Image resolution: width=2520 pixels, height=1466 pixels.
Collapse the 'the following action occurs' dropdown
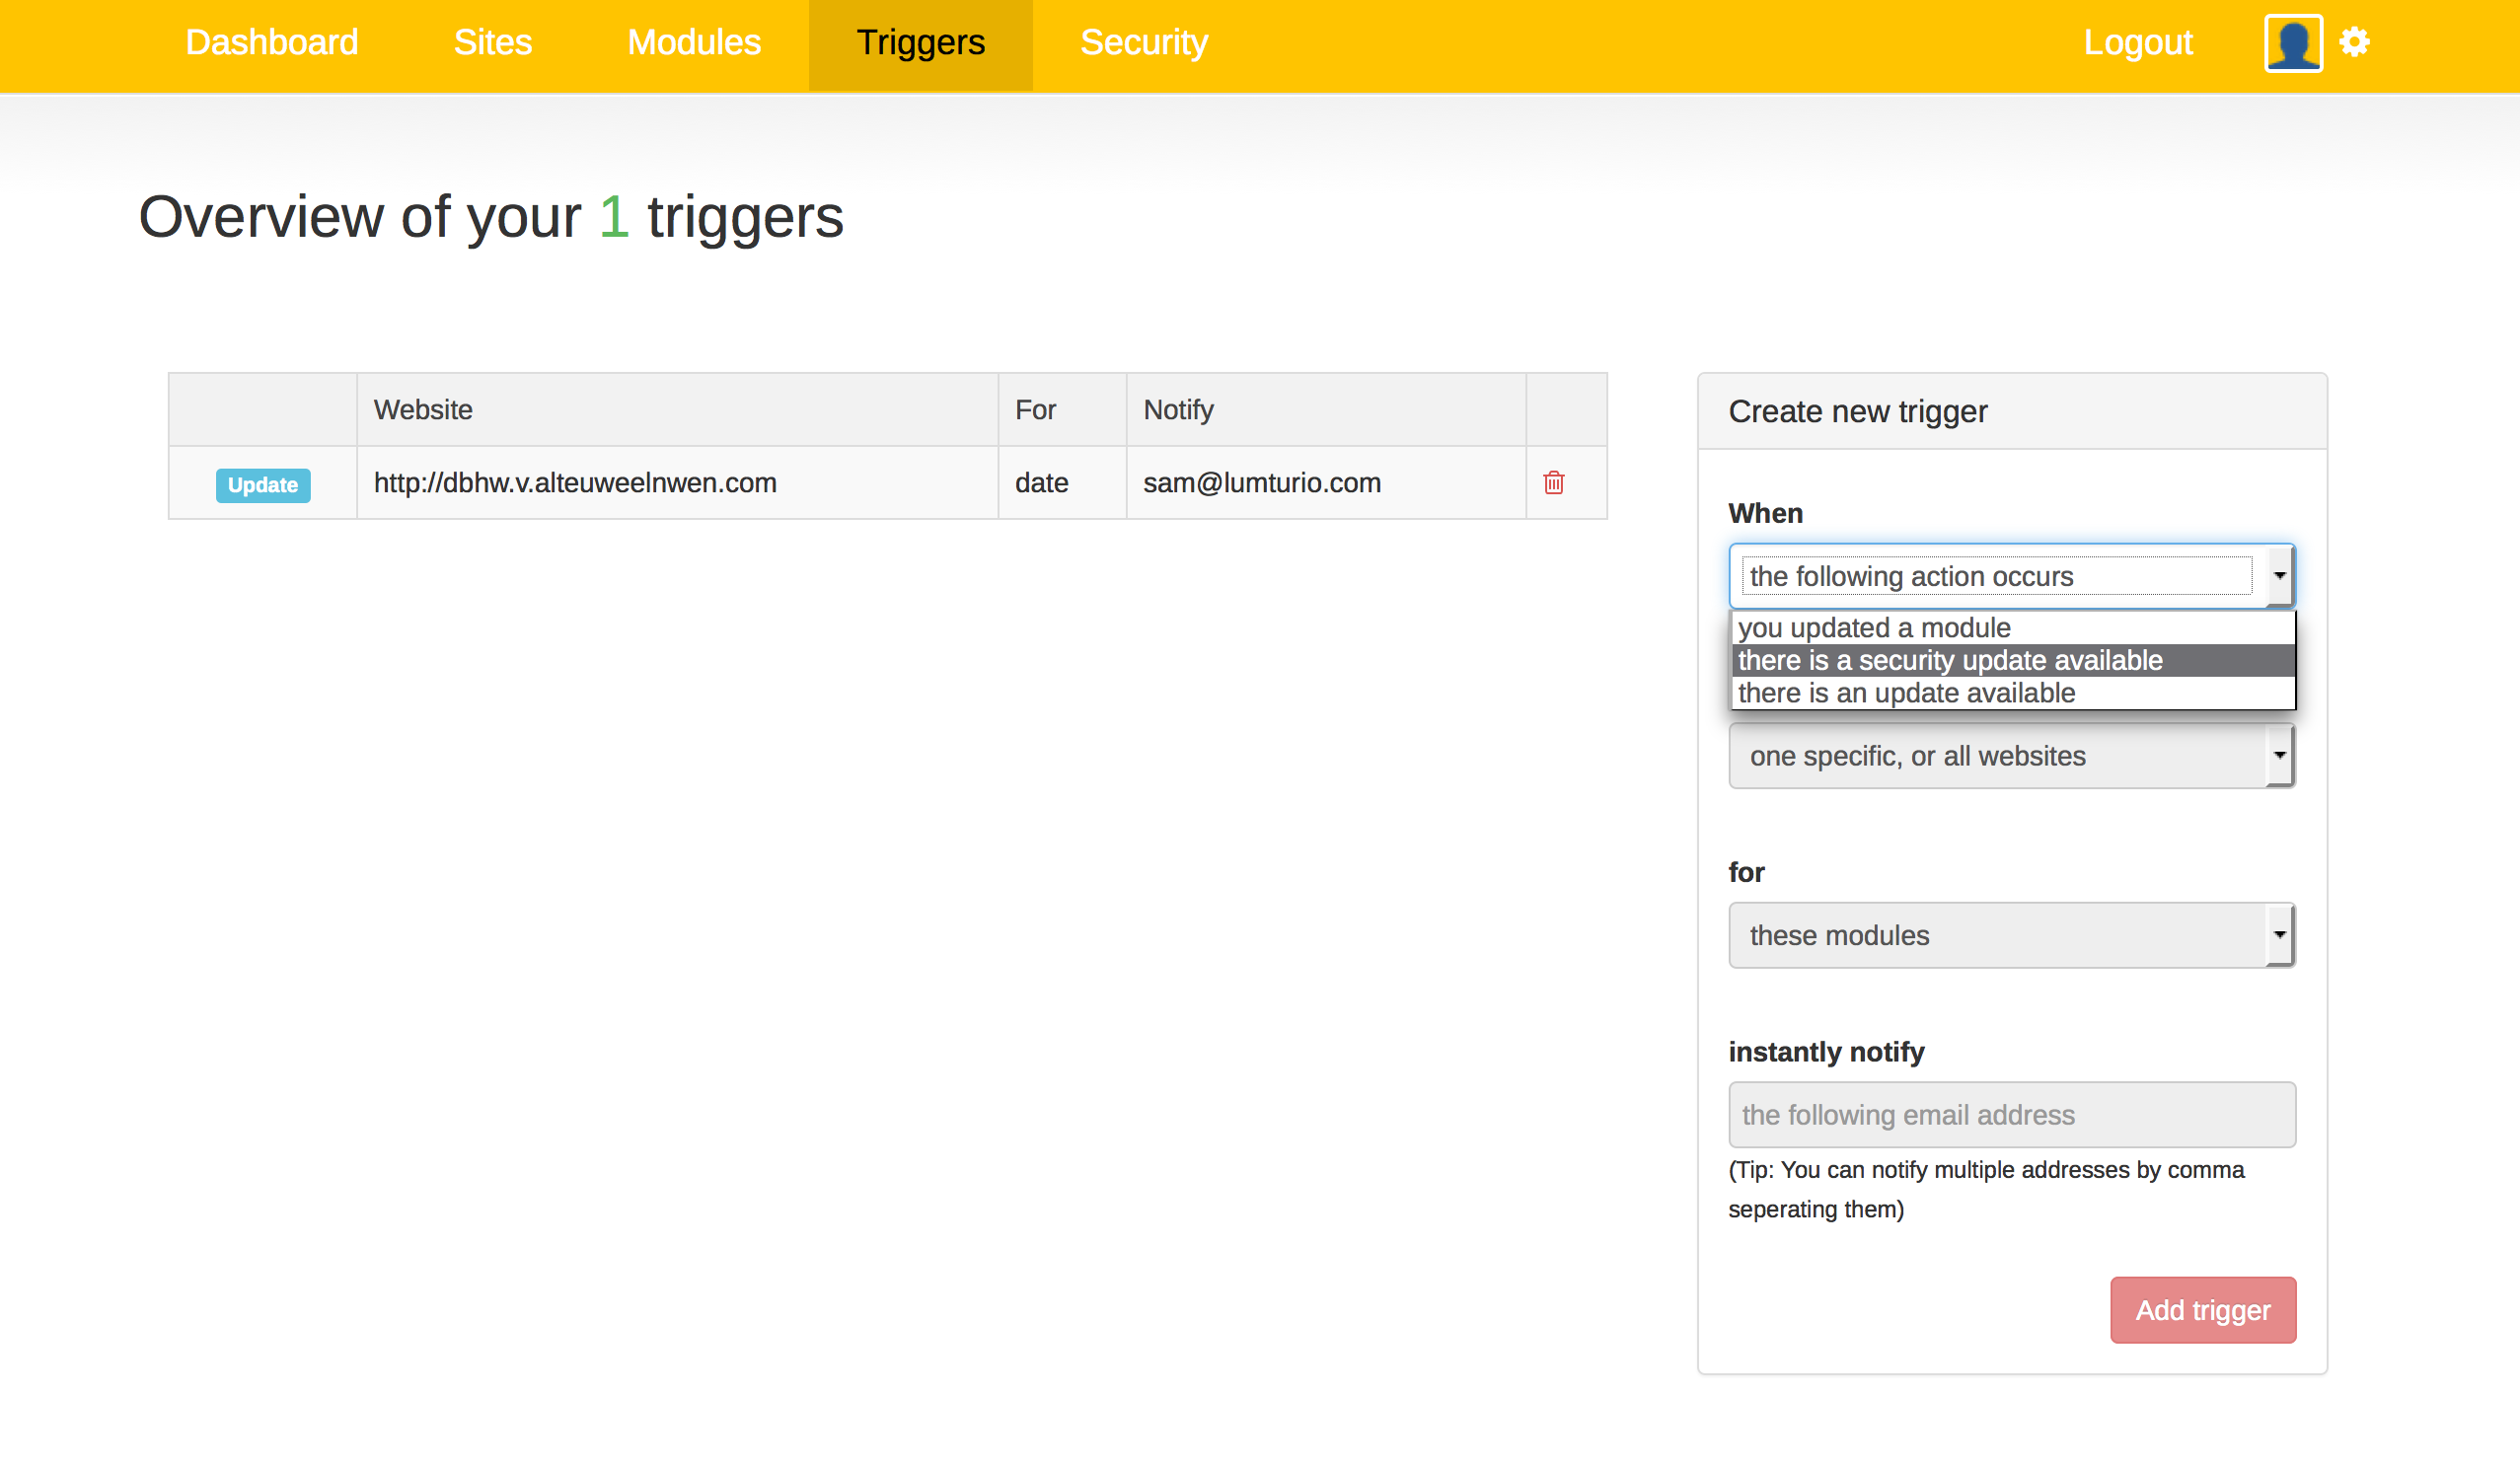[2010, 577]
